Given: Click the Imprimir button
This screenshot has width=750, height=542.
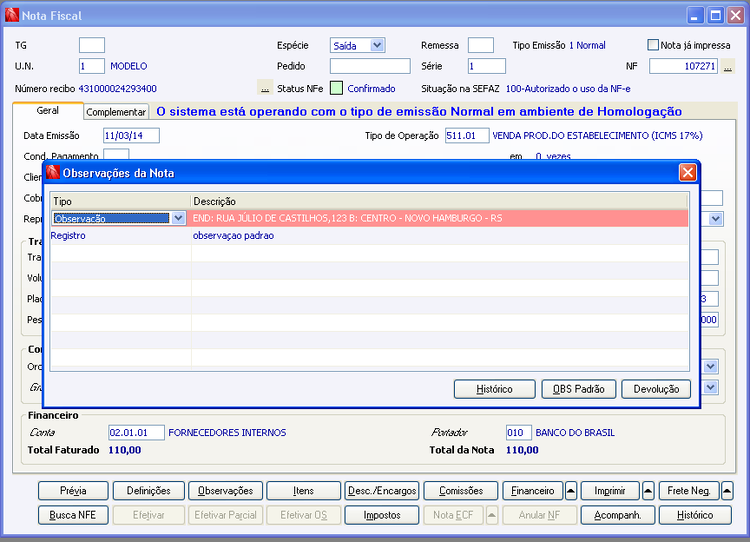Looking at the screenshot, I should [x=610, y=491].
